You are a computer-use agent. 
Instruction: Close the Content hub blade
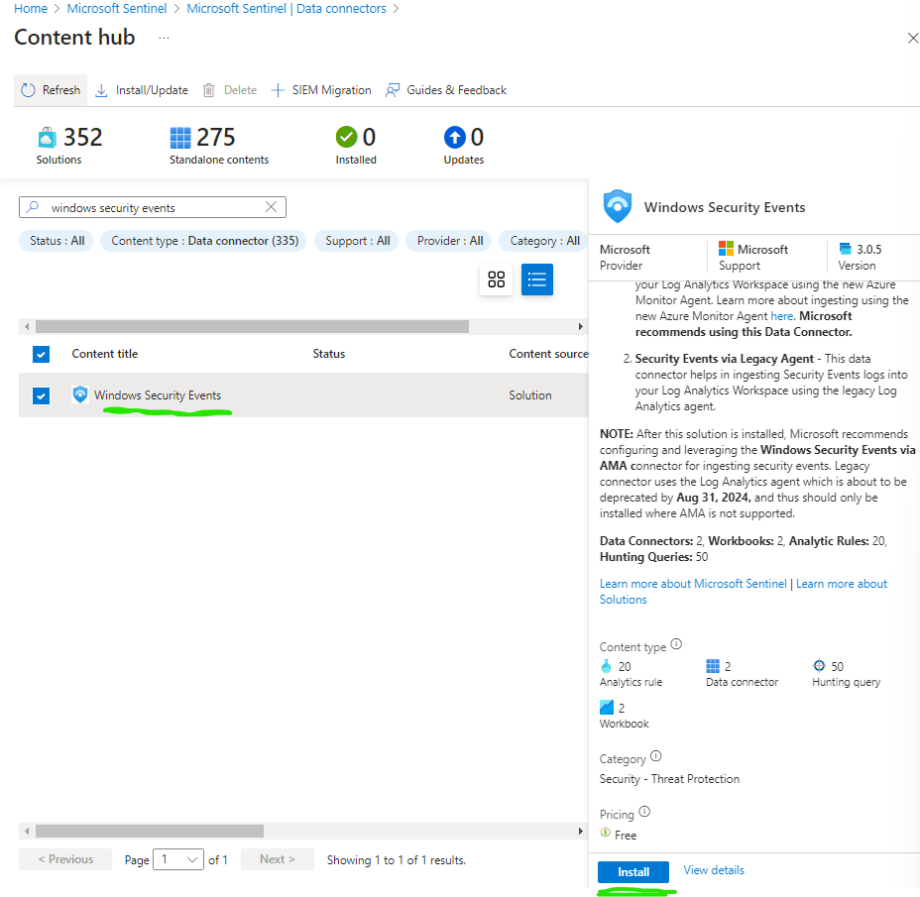click(912, 38)
